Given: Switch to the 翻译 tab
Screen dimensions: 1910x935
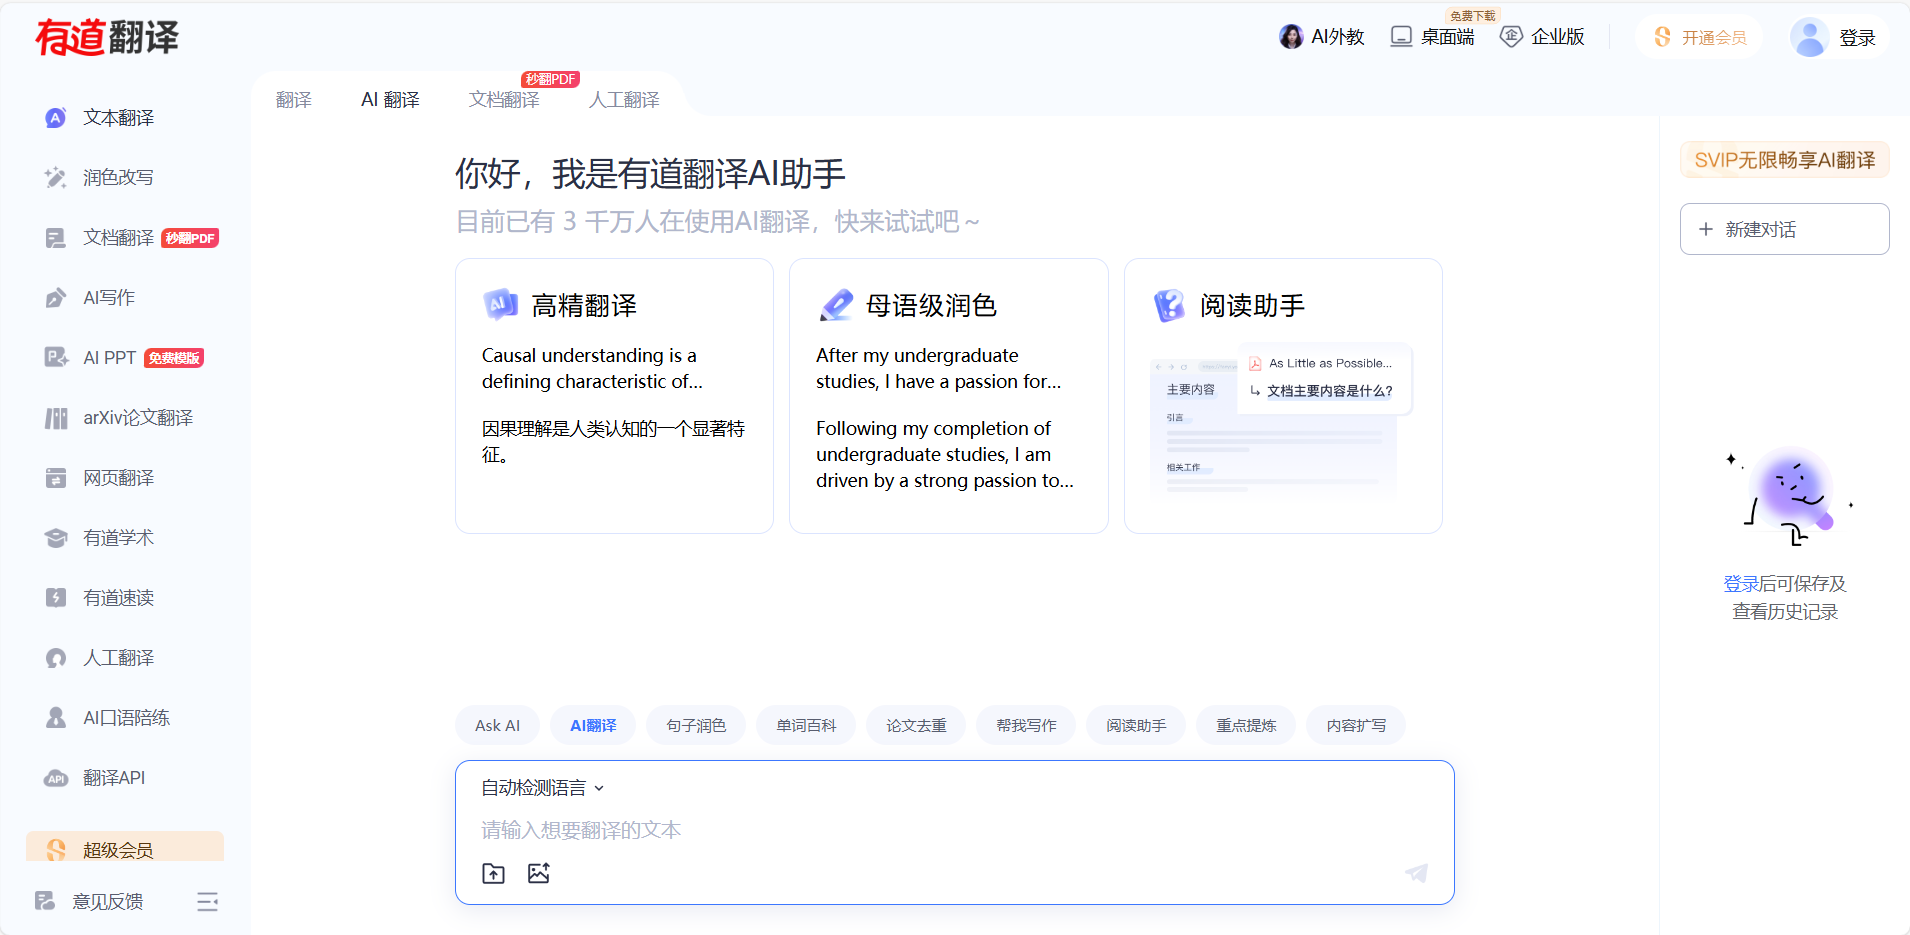Looking at the screenshot, I should click(x=293, y=100).
